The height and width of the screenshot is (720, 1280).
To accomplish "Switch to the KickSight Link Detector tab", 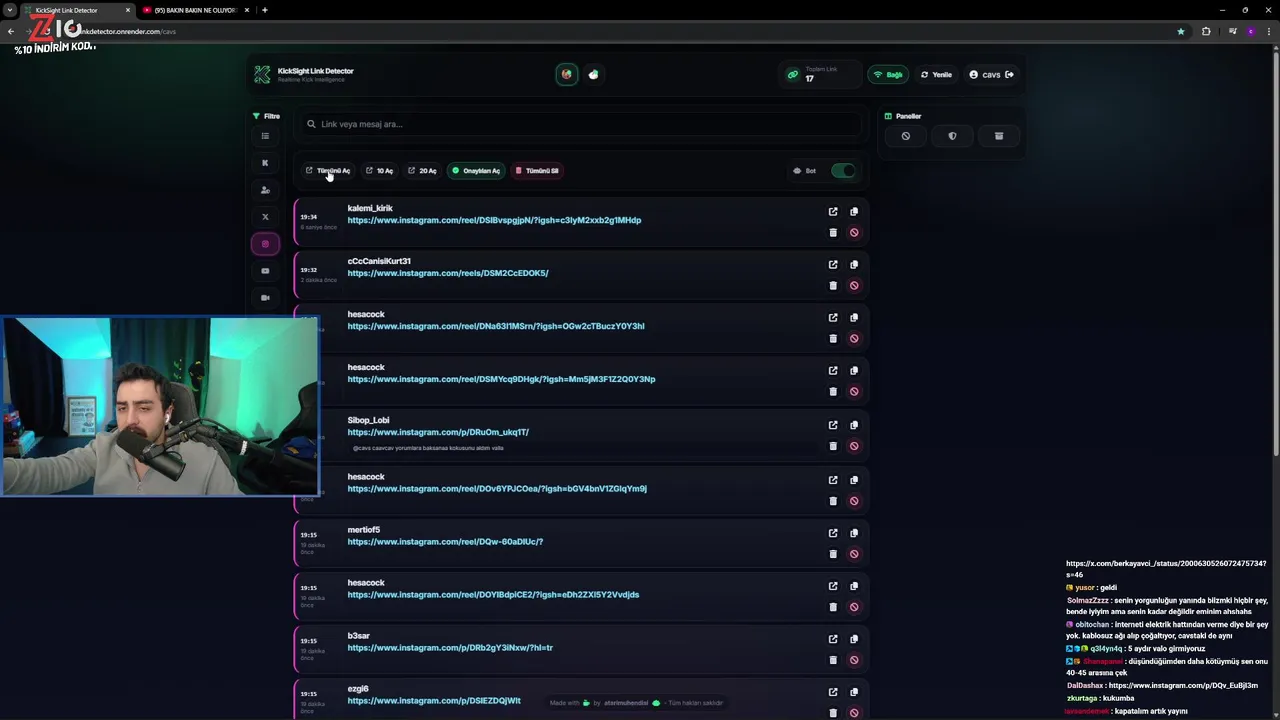I will click(78, 10).
